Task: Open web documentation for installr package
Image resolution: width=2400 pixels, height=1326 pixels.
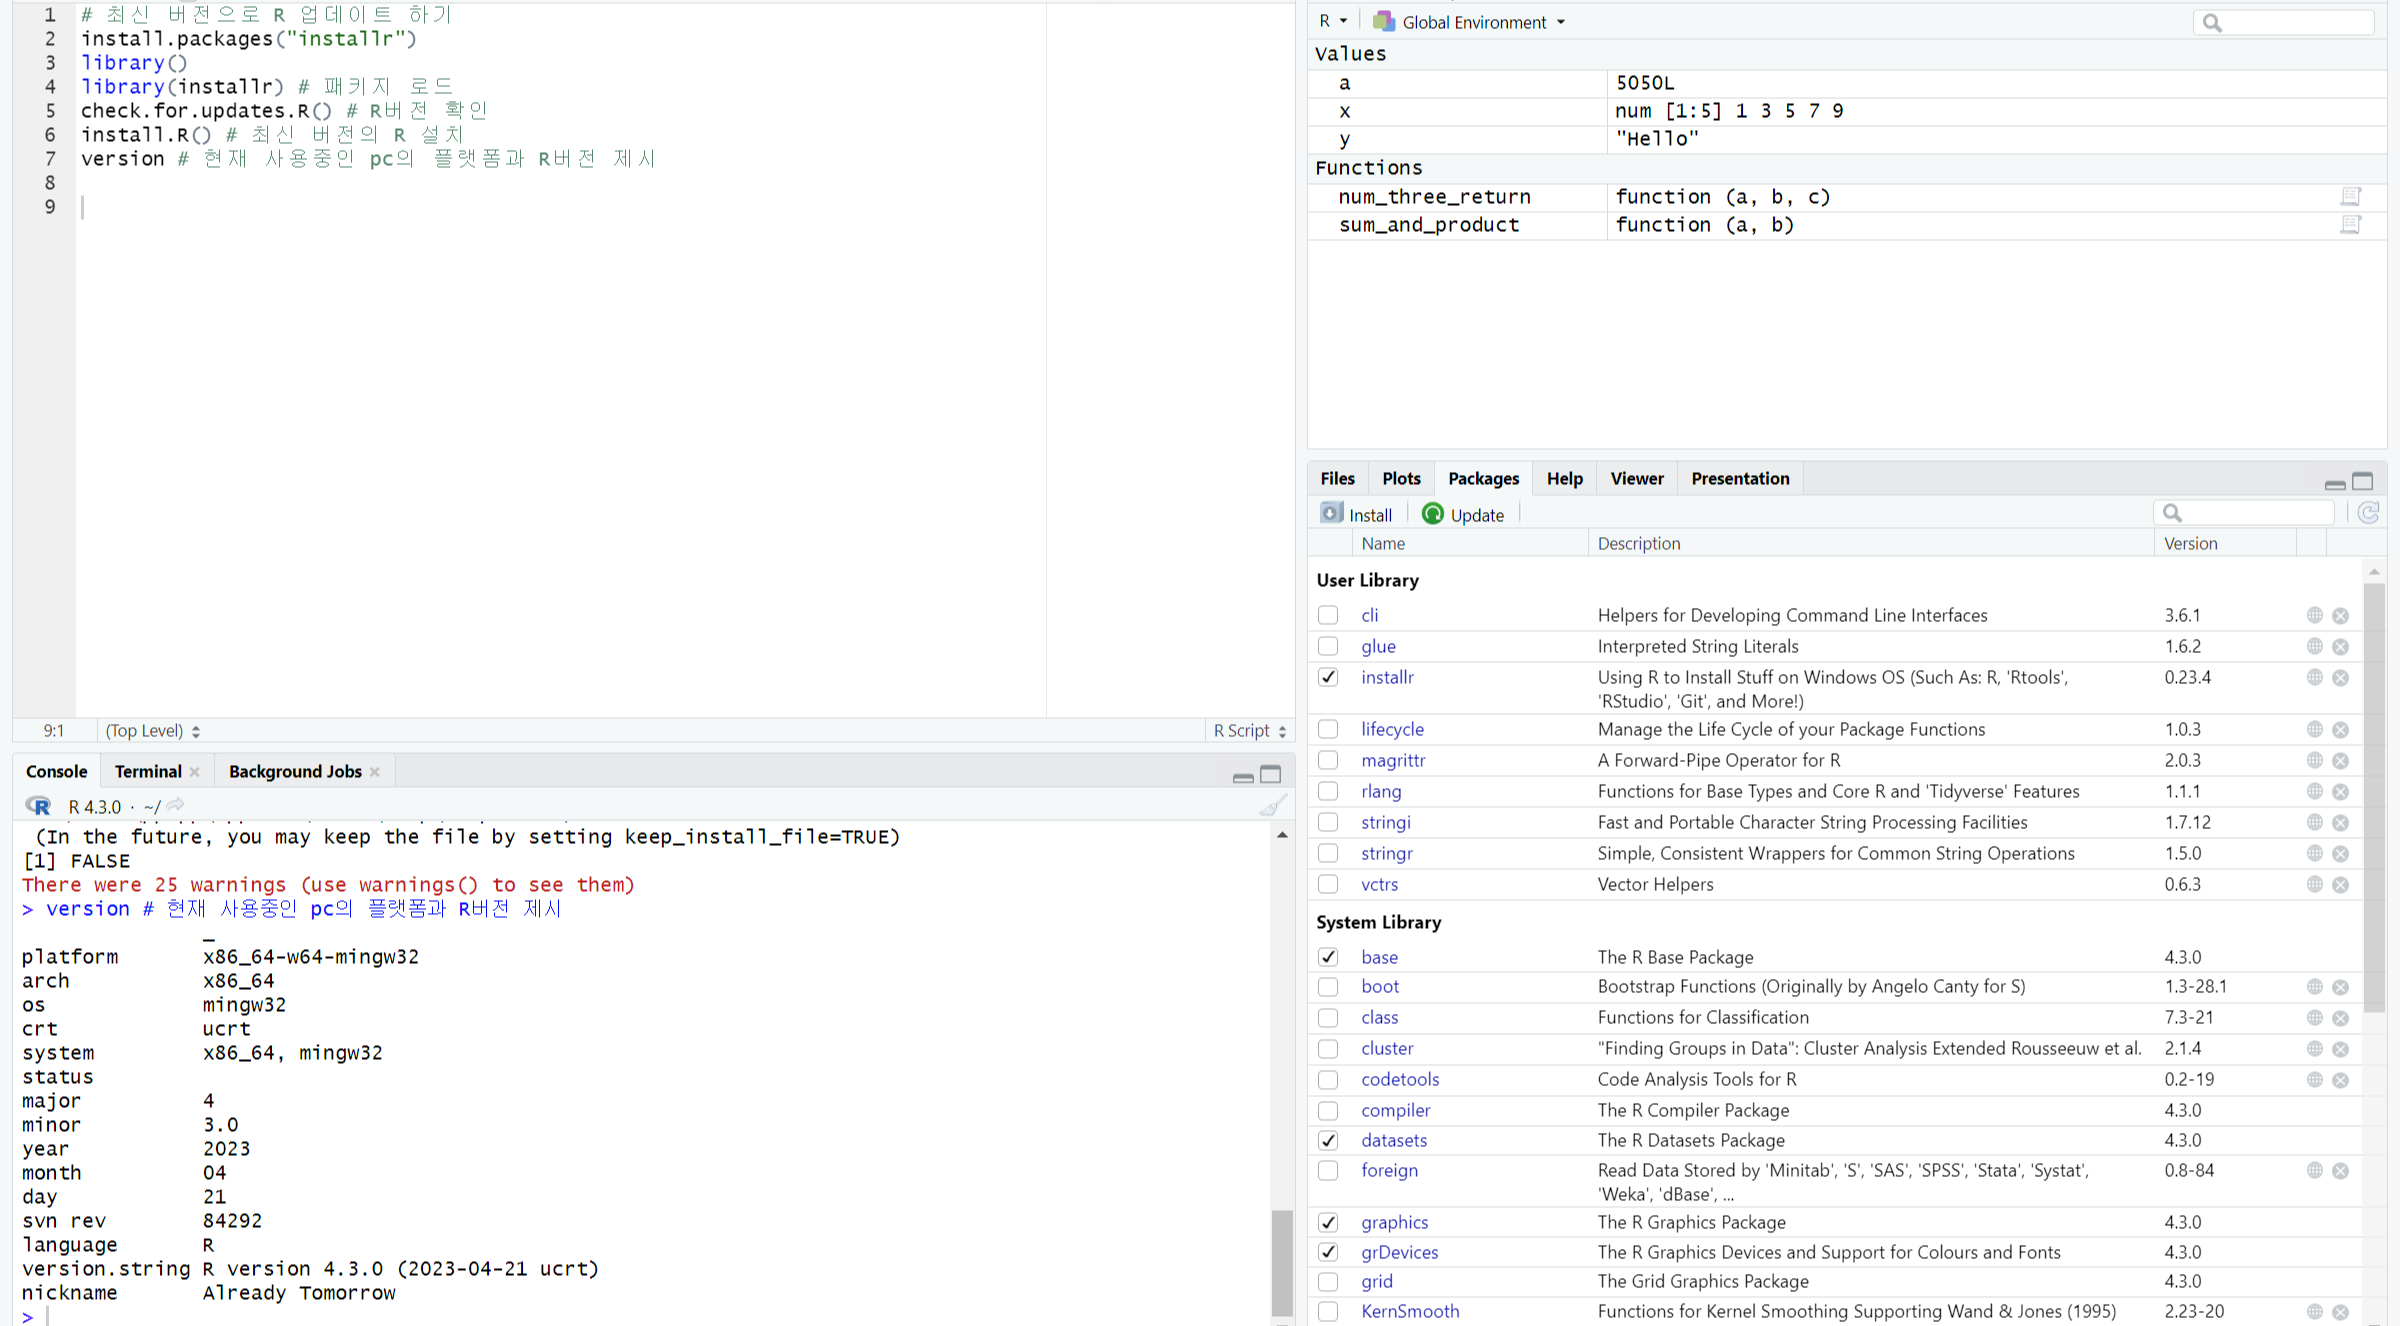Action: tap(2315, 677)
